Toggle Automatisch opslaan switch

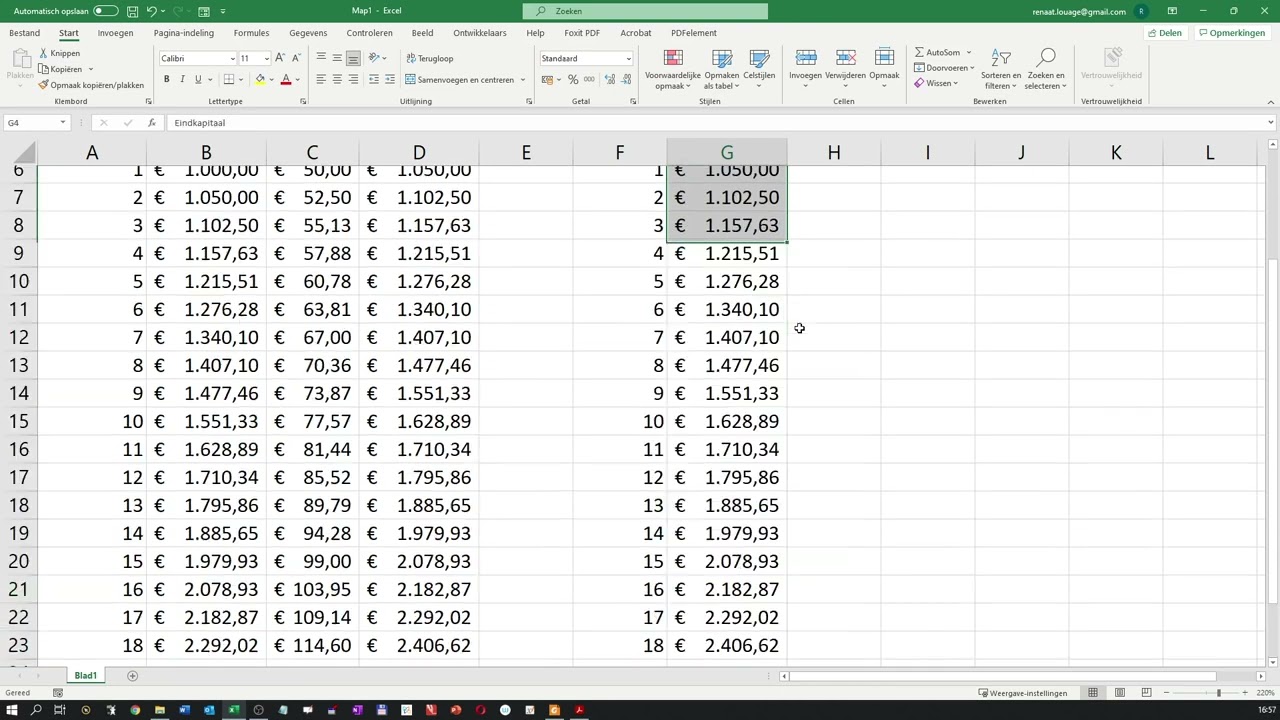105,11
